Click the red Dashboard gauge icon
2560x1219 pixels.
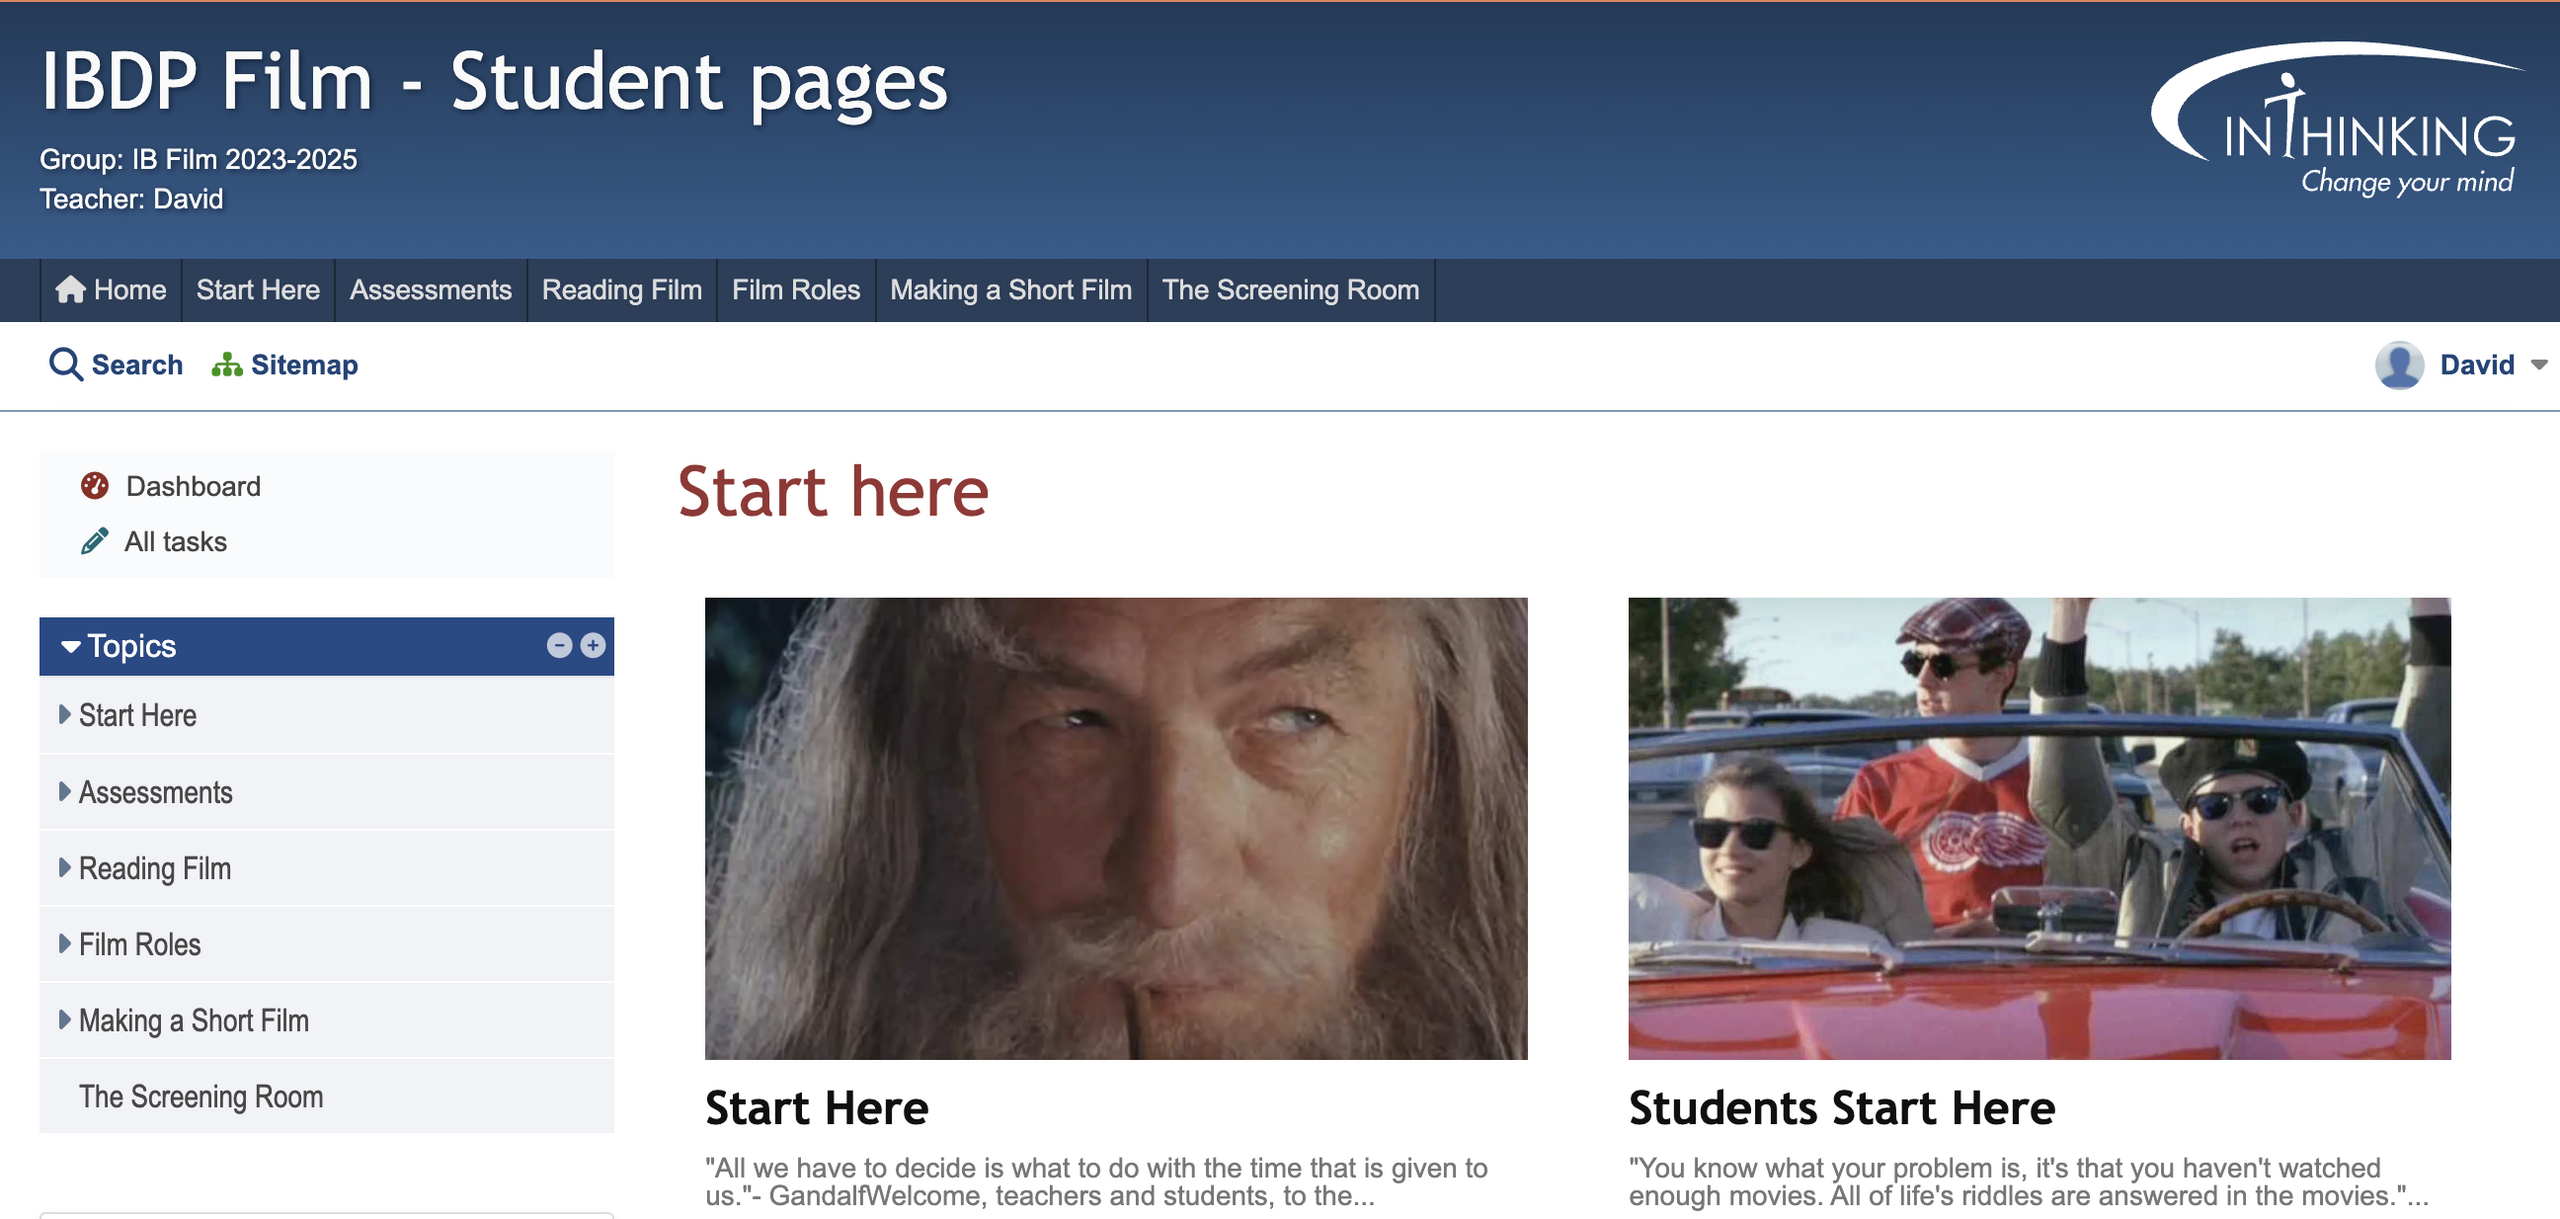(x=95, y=486)
